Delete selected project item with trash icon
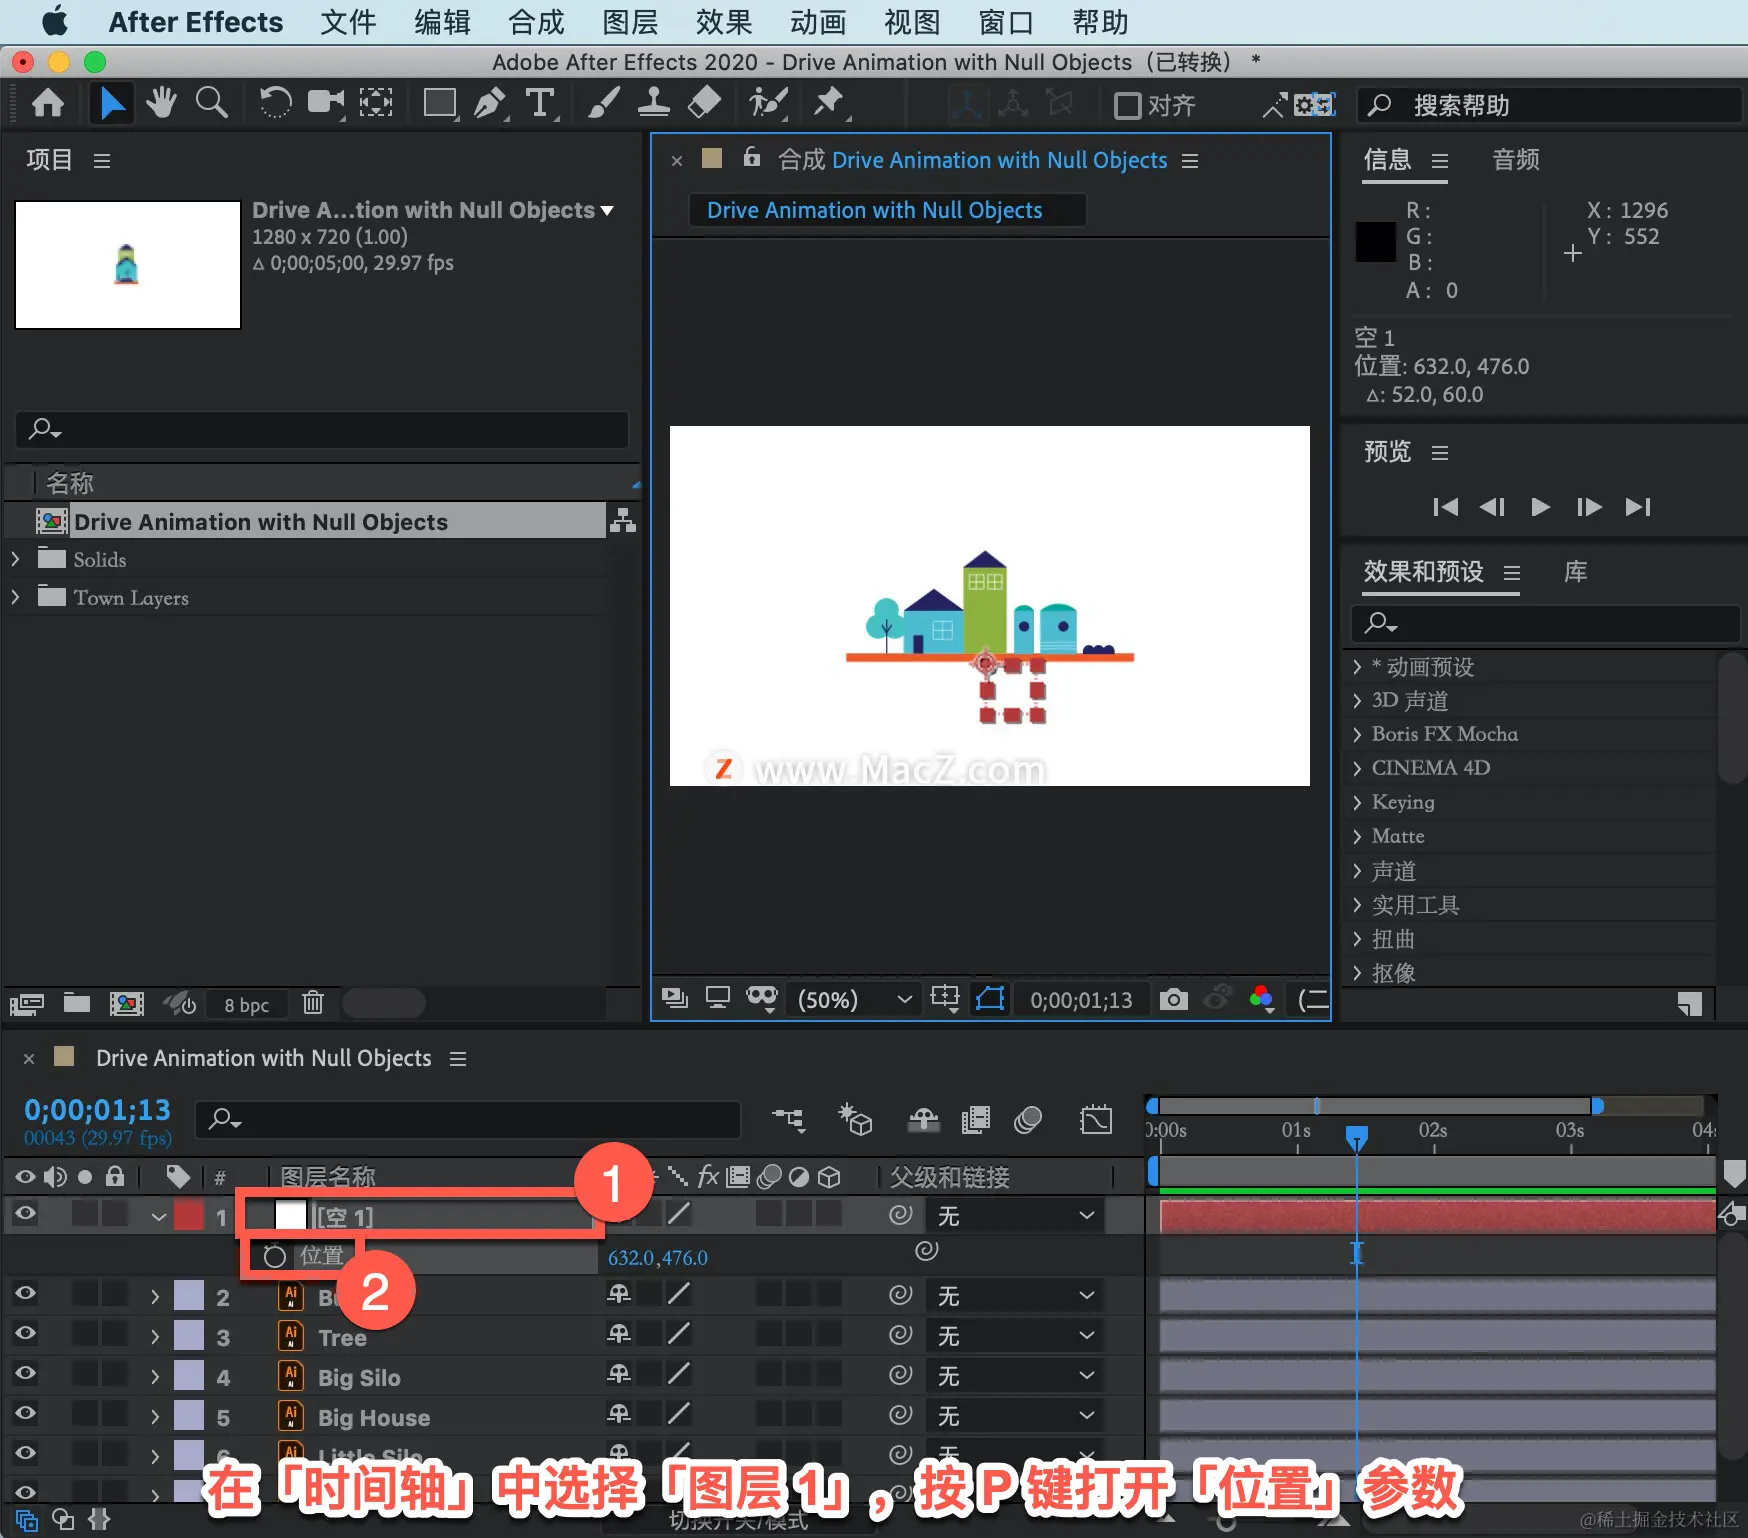 313,1003
